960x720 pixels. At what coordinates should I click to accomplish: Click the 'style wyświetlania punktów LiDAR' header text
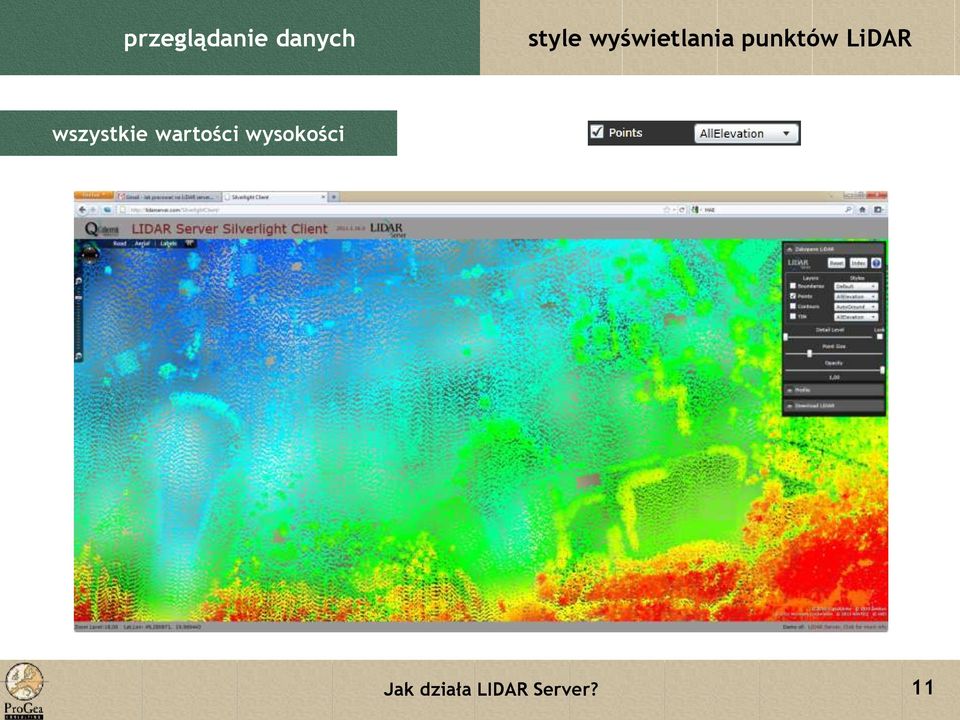pyautogui.click(x=719, y=39)
